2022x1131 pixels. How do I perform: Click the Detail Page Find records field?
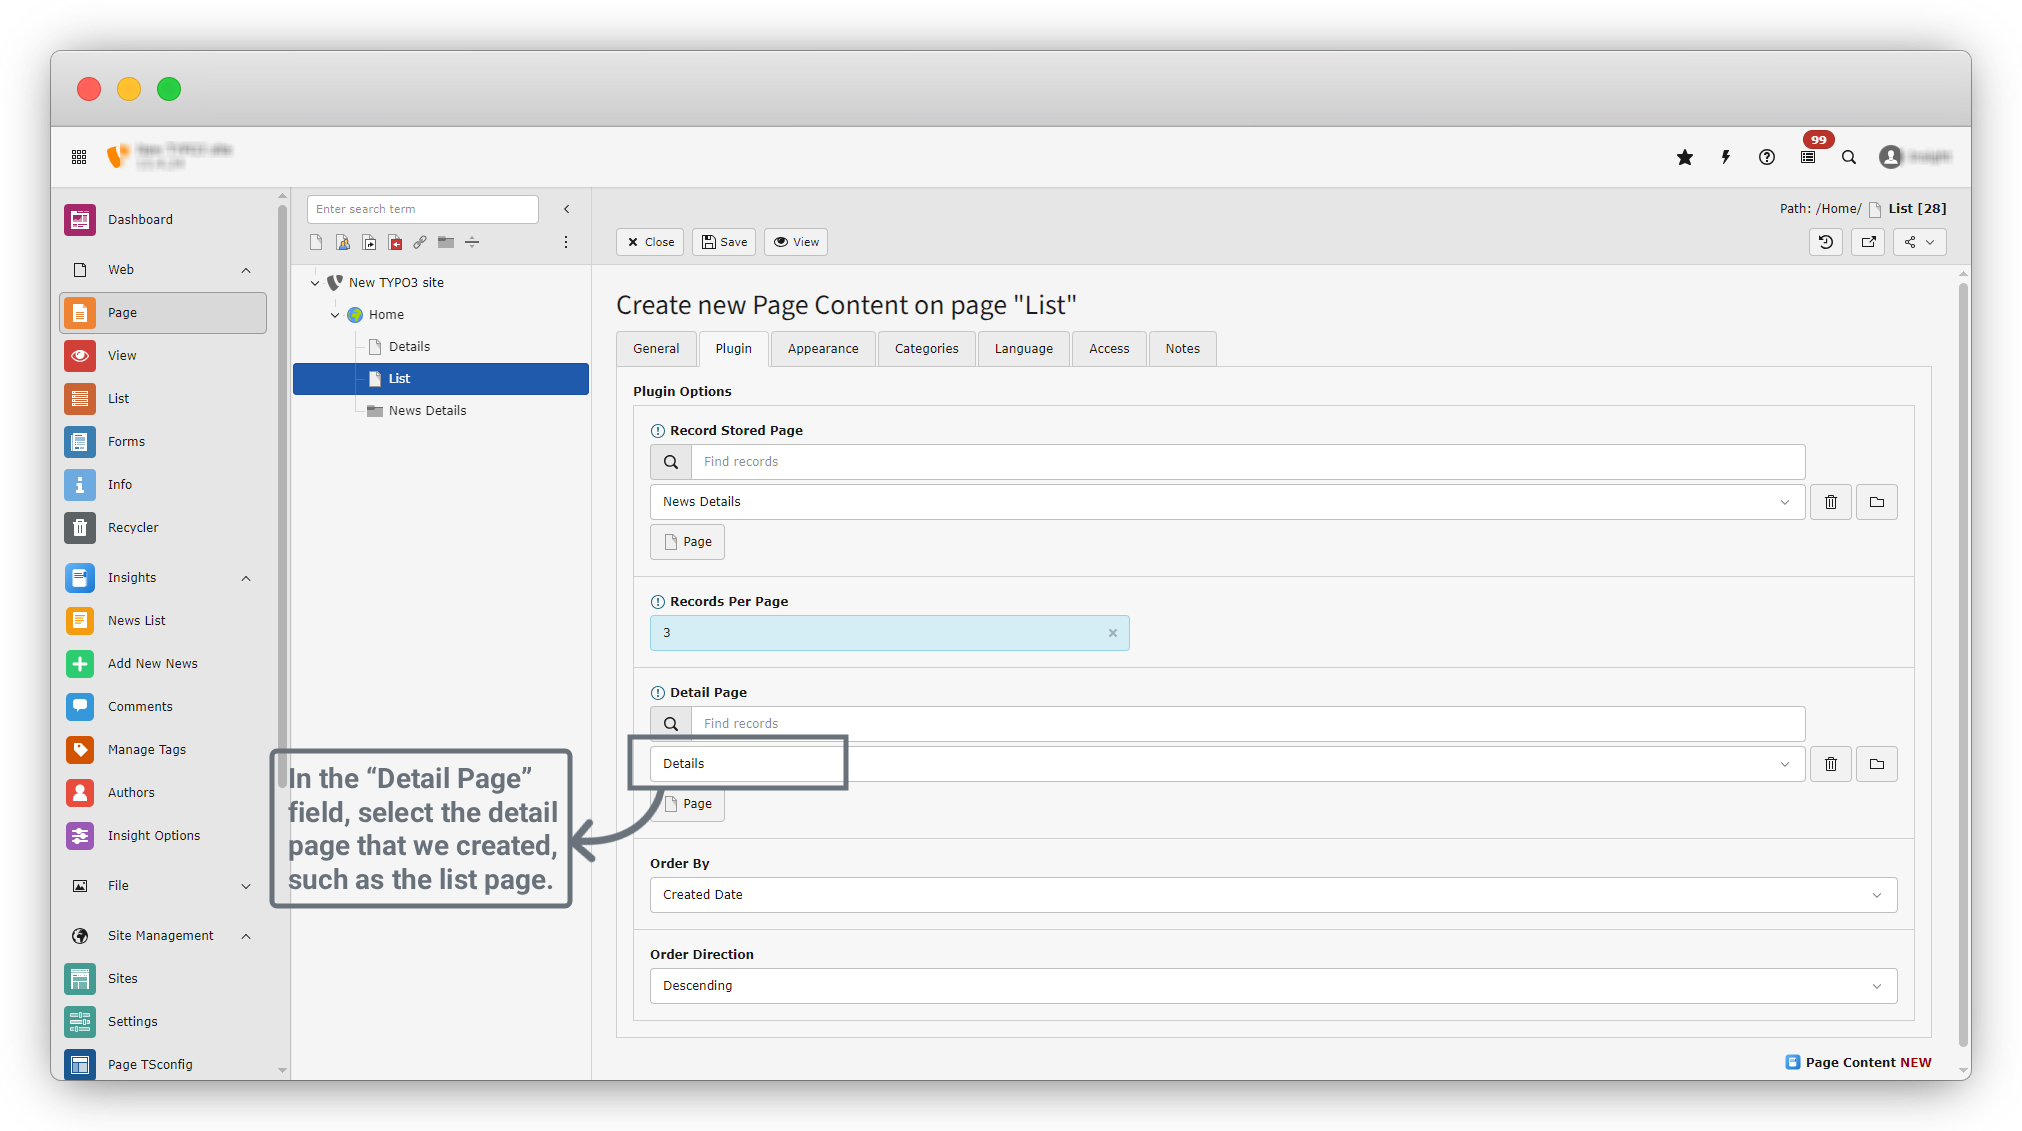(x=1247, y=724)
